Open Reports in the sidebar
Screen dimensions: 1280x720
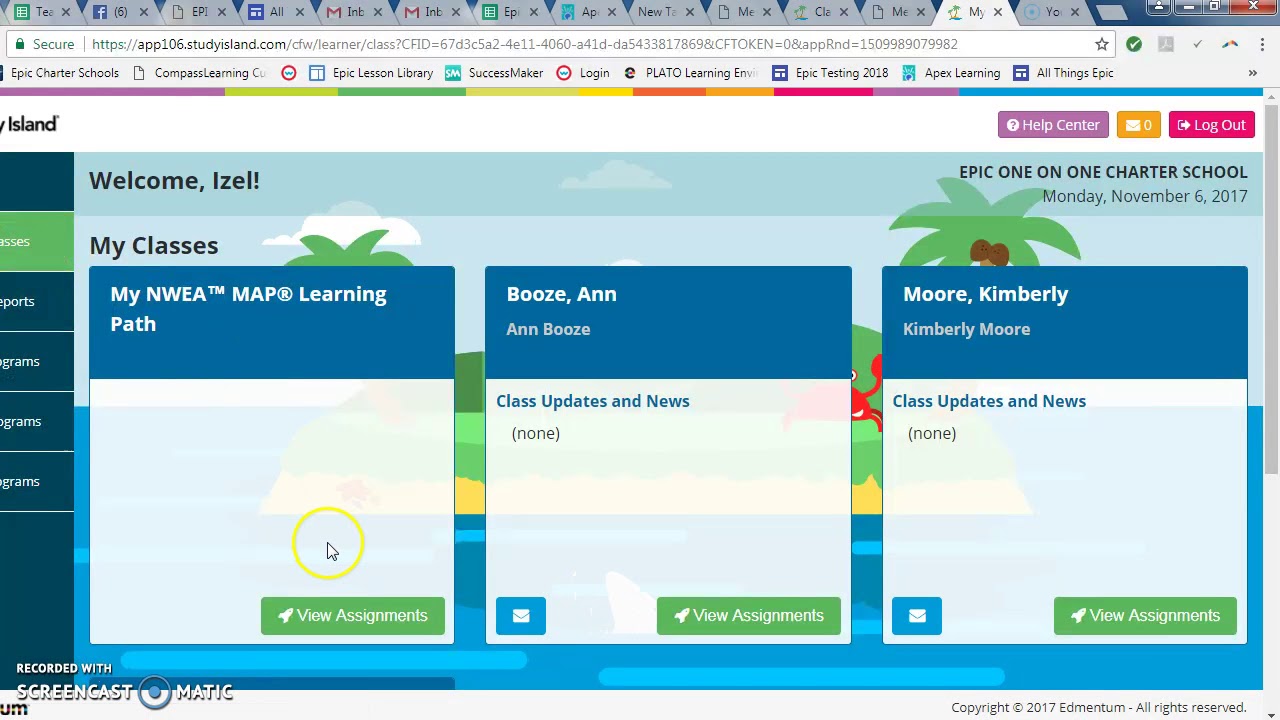[36, 301]
